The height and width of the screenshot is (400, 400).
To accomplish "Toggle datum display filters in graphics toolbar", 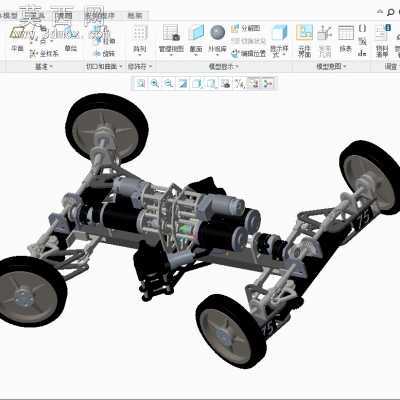I will click(240, 83).
